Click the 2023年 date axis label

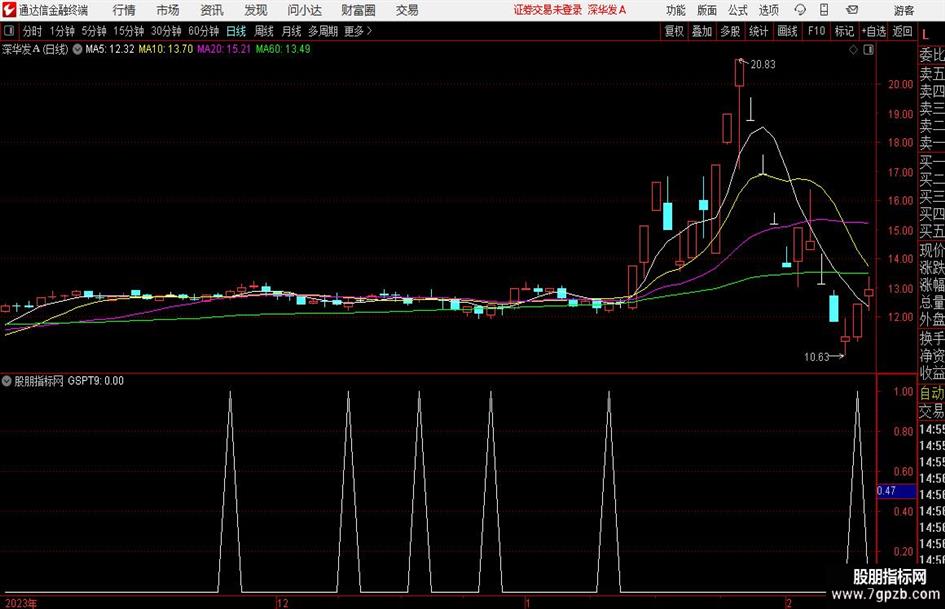20,603
